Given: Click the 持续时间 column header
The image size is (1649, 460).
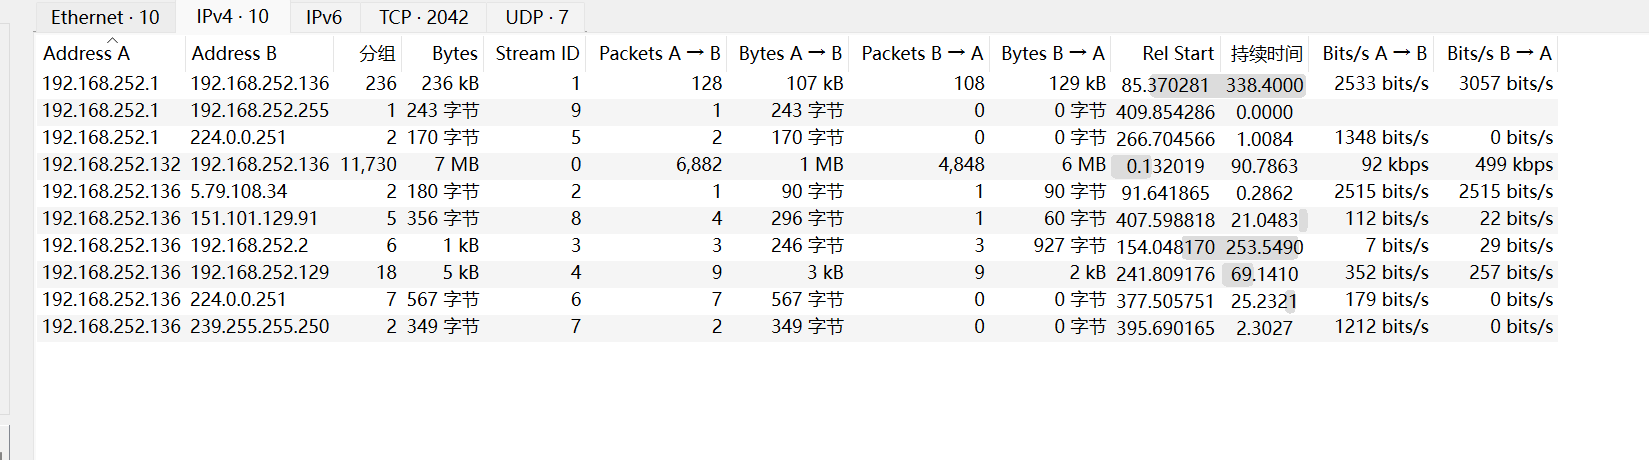Looking at the screenshot, I should tap(1266, 54).
